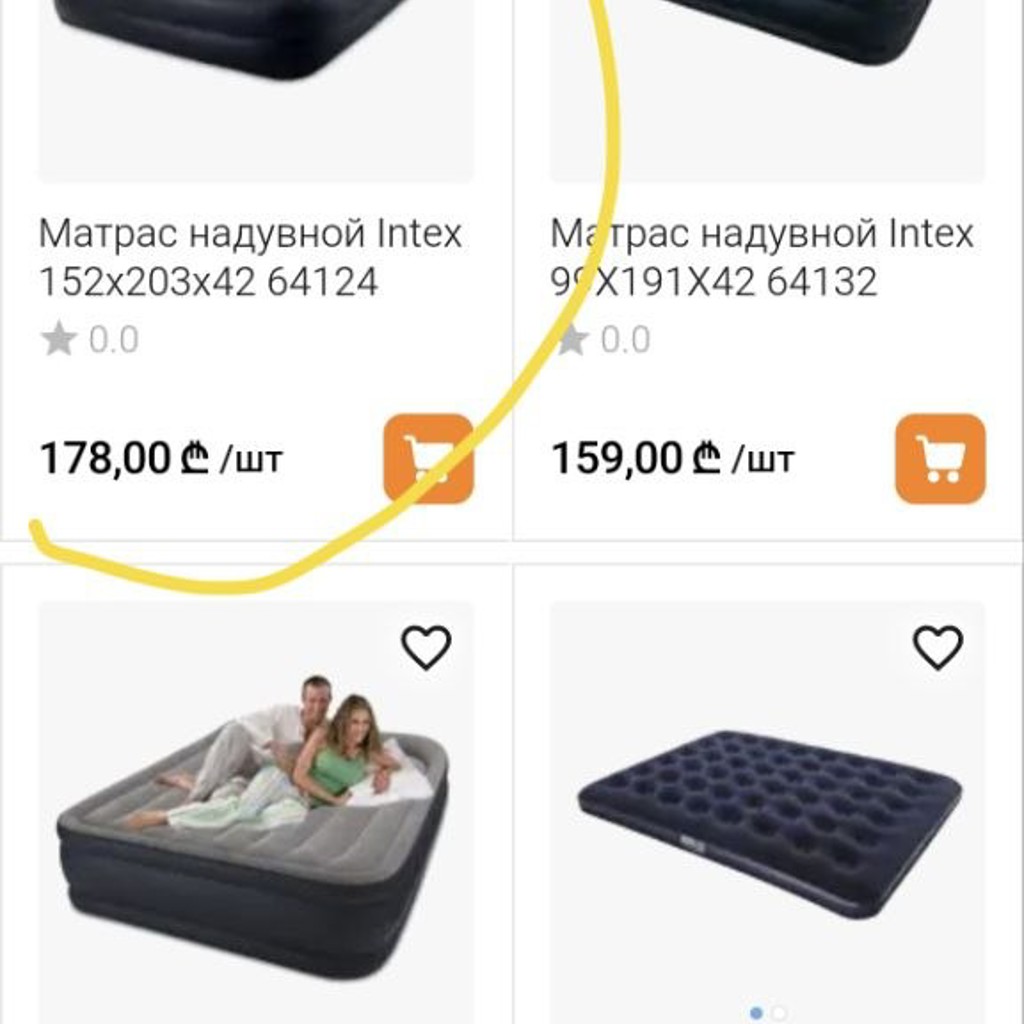View the dark blue flocked mattress photo
This screenshot has width=1024, height=1024.
point(767,812)
